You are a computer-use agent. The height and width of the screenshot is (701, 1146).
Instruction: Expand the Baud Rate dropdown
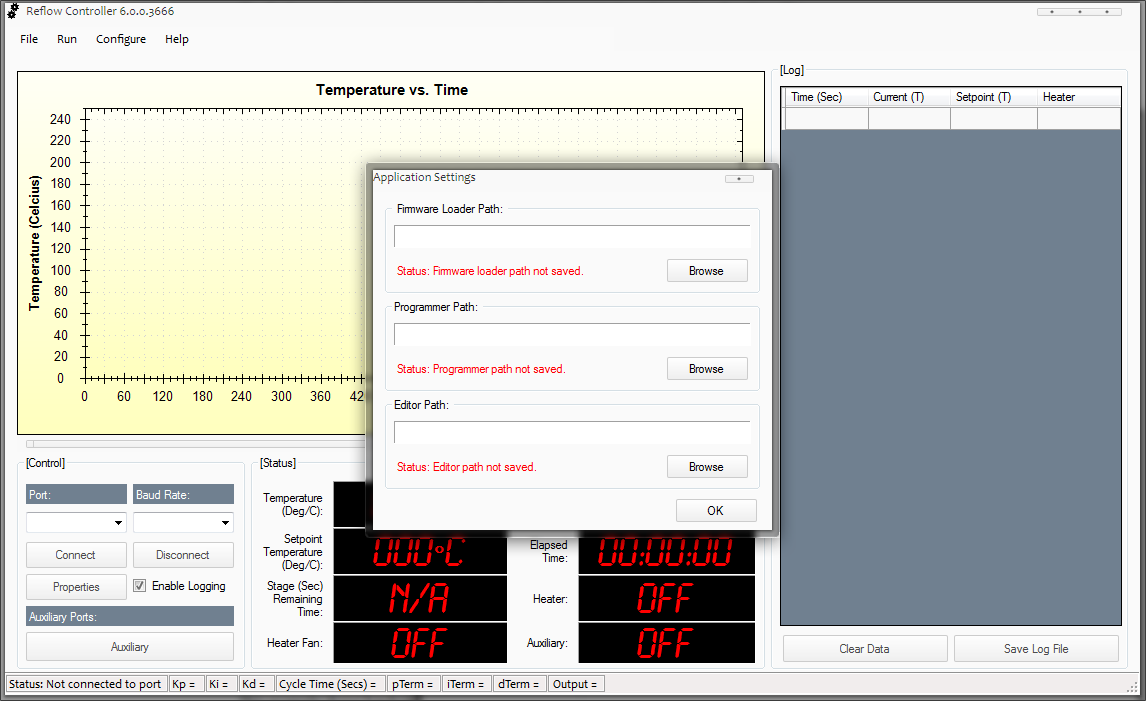[x=225, y=522]
